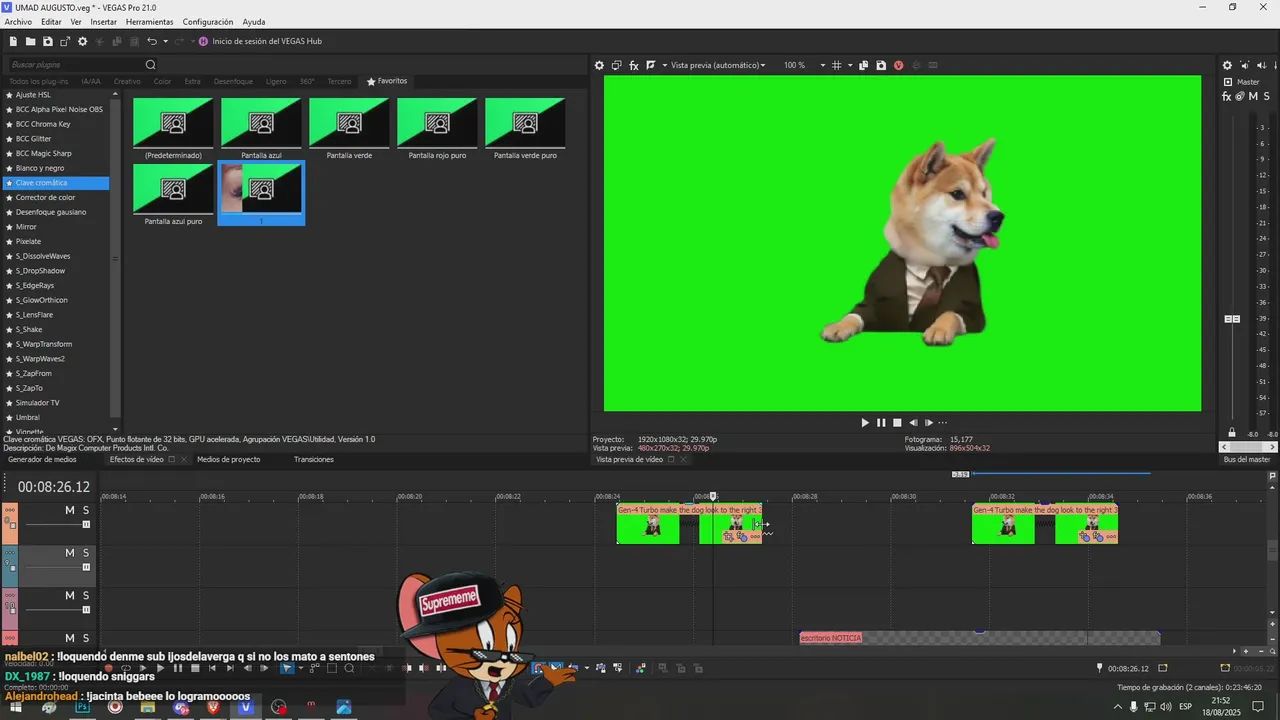The image size is (1280, 720).
Task: Select the Desenfoque plugin category
Action: (x=233, y=81)
